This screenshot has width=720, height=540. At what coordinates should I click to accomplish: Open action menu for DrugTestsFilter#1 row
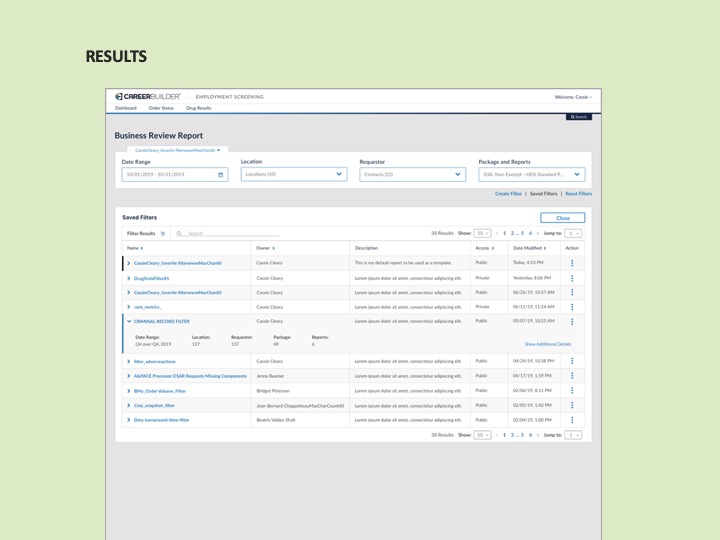tap(572, 278)
